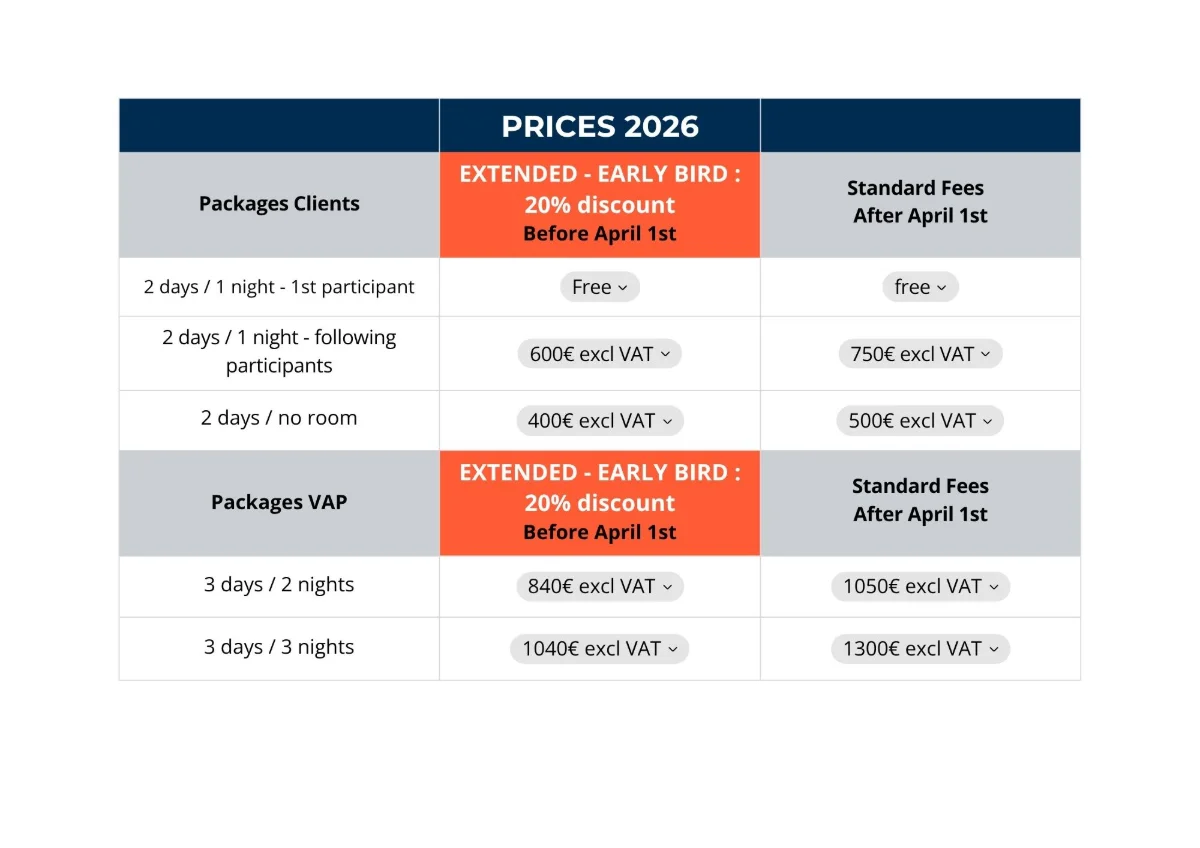Select the orange early bird cell beside Packages VAP

pyautogui.click(x=600, y=503)
